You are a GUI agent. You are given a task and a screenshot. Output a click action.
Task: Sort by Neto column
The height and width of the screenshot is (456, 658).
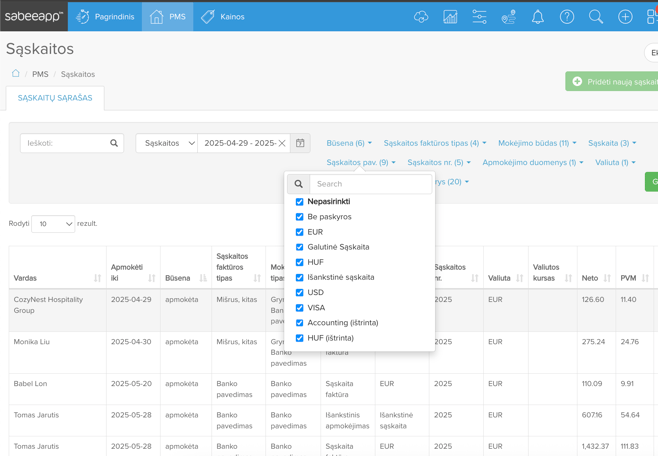coord(607,278)
